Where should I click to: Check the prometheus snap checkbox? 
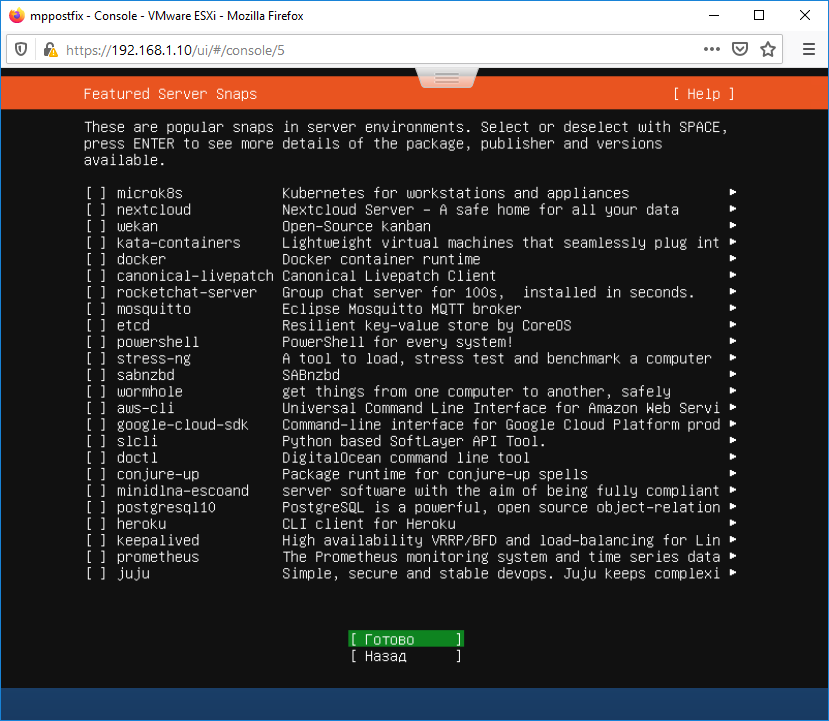96,557
